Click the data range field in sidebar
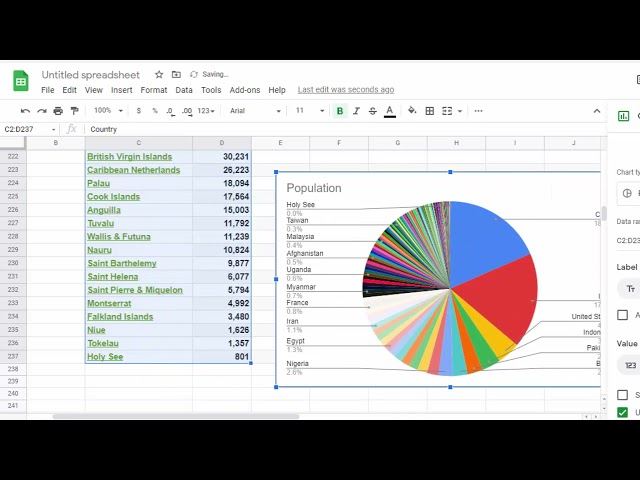Image resolution: width=640 pixels, height=480 pixels. [629, 241]
